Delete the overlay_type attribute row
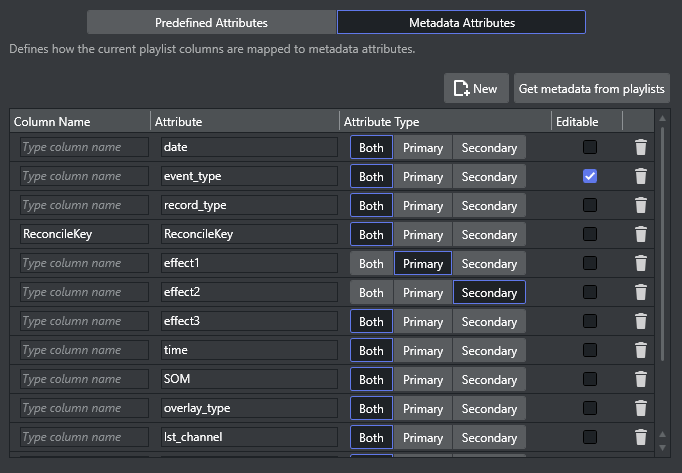The image size is (682, 473). 641,409
